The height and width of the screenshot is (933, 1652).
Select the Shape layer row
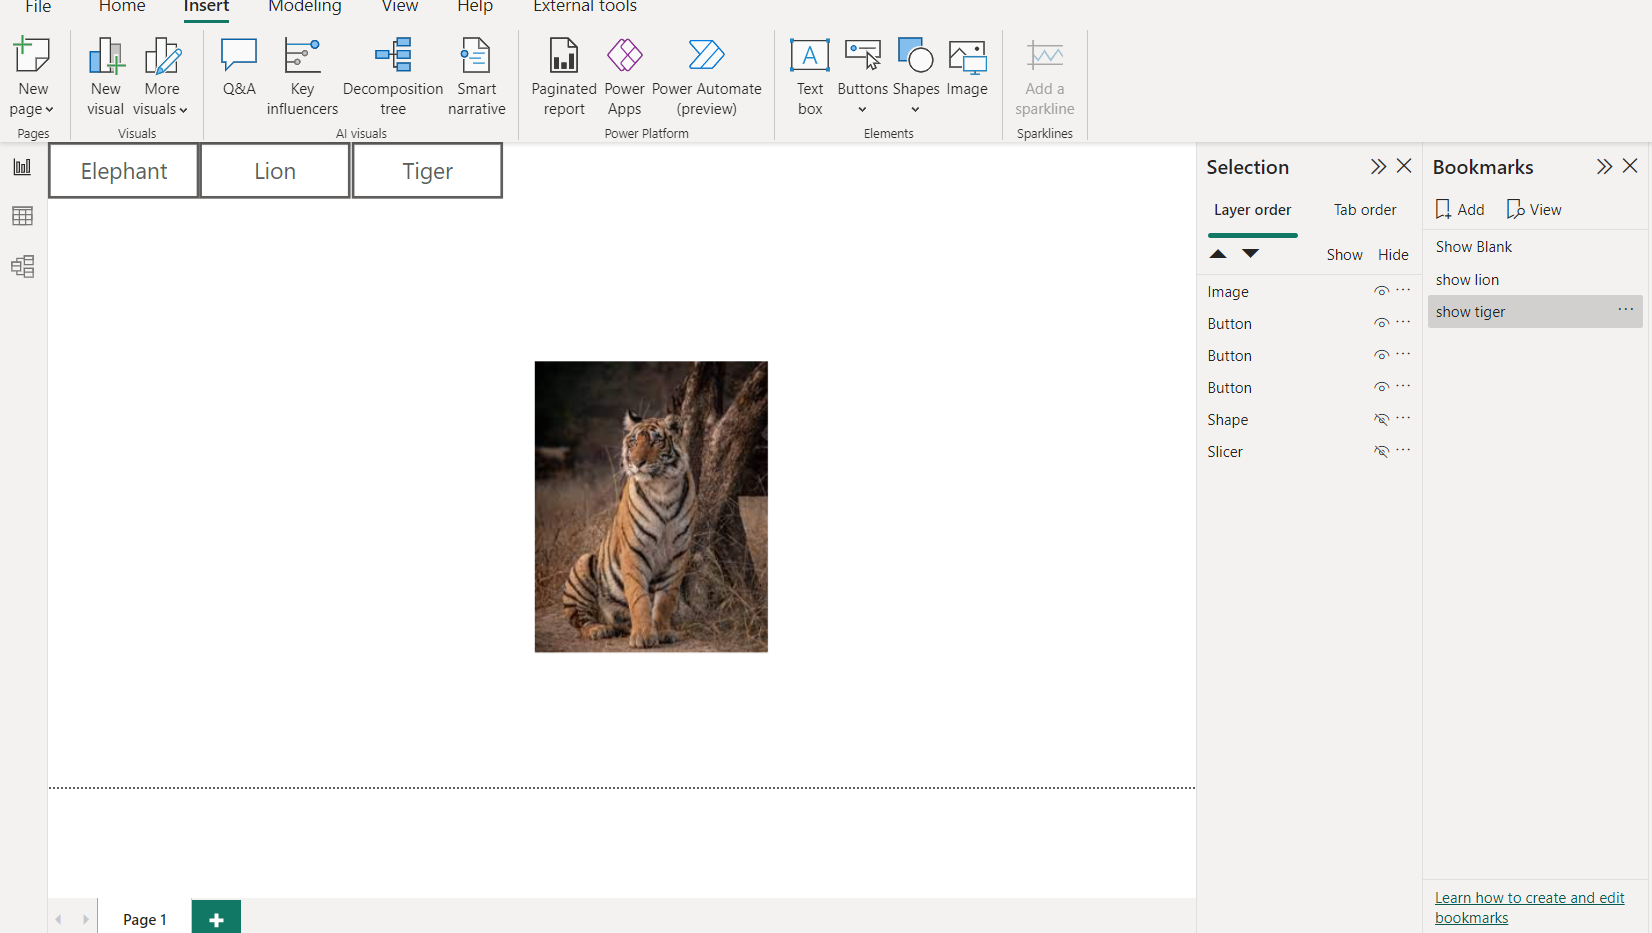1308,420
